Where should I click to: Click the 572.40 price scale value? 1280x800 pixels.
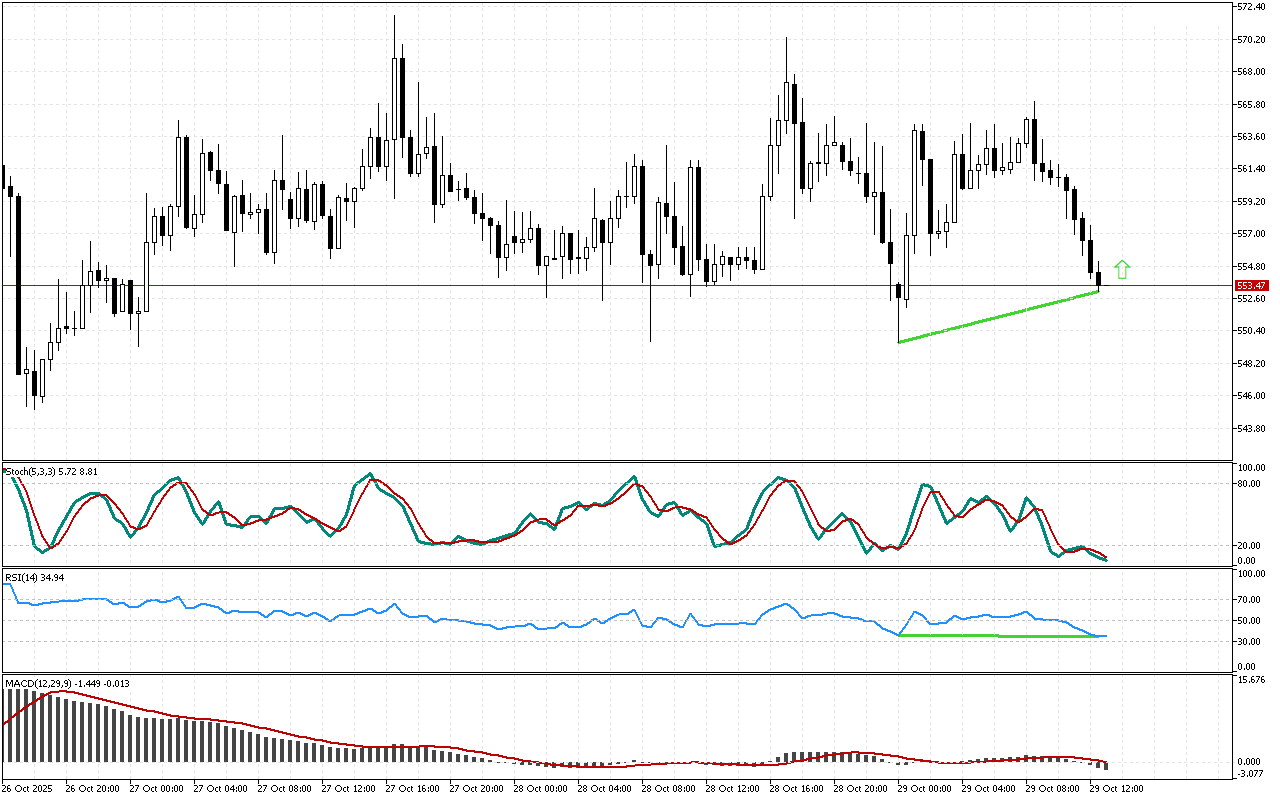[1251, 7]
